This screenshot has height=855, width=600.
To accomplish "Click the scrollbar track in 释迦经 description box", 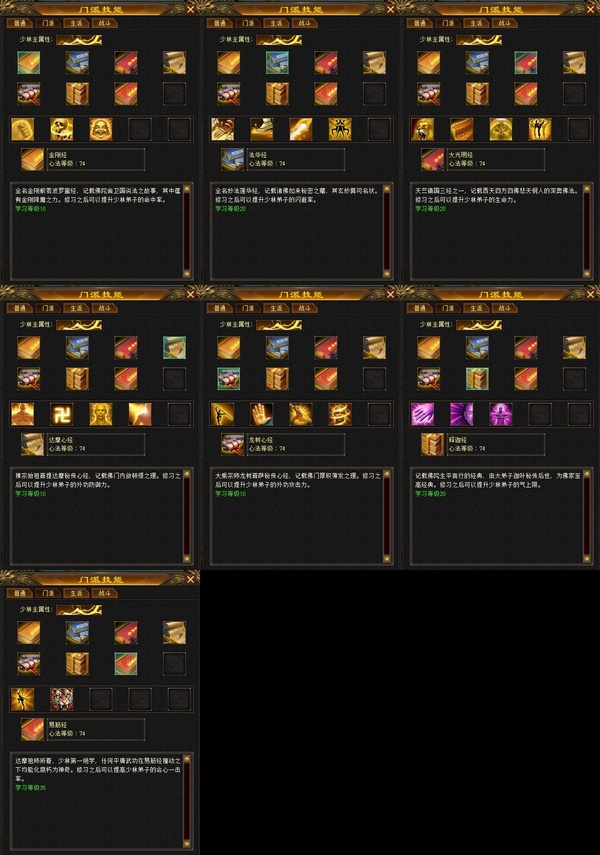I will [x=587, y=516].
